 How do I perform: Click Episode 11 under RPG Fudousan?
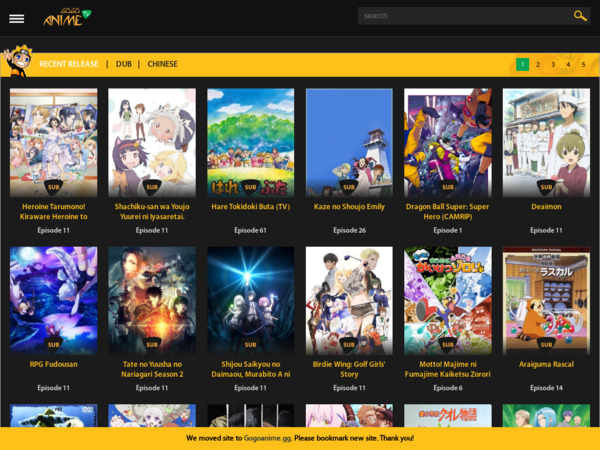(54, 388)
